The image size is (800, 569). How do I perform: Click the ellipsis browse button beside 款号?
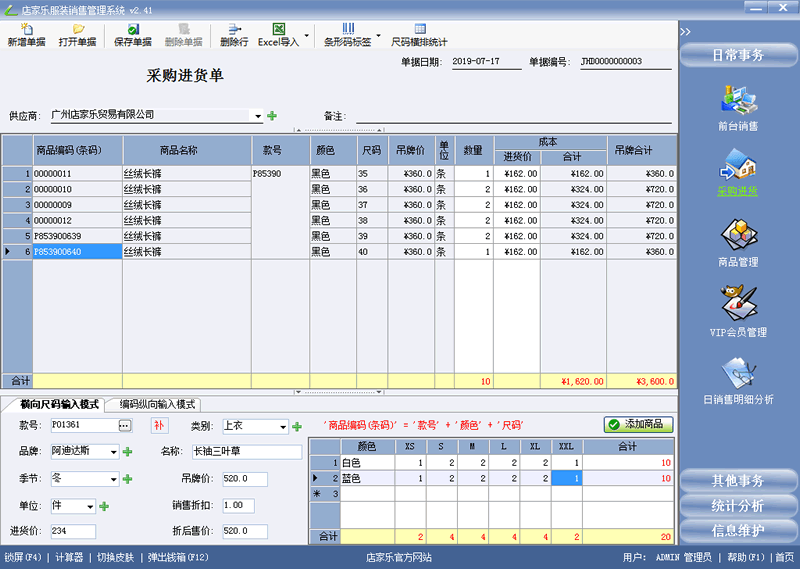[x=124, y=426]
